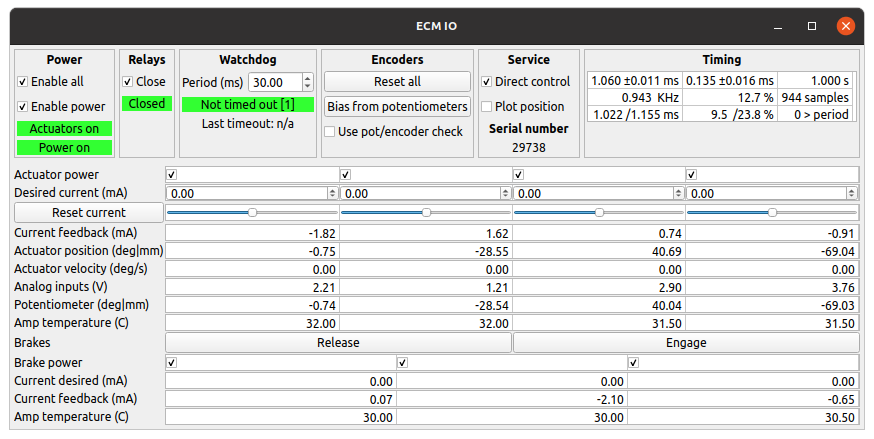Screen dimensions: 874x439
Task: Click the fourth actuator current slider handle
Action: [x=773, y=212]
